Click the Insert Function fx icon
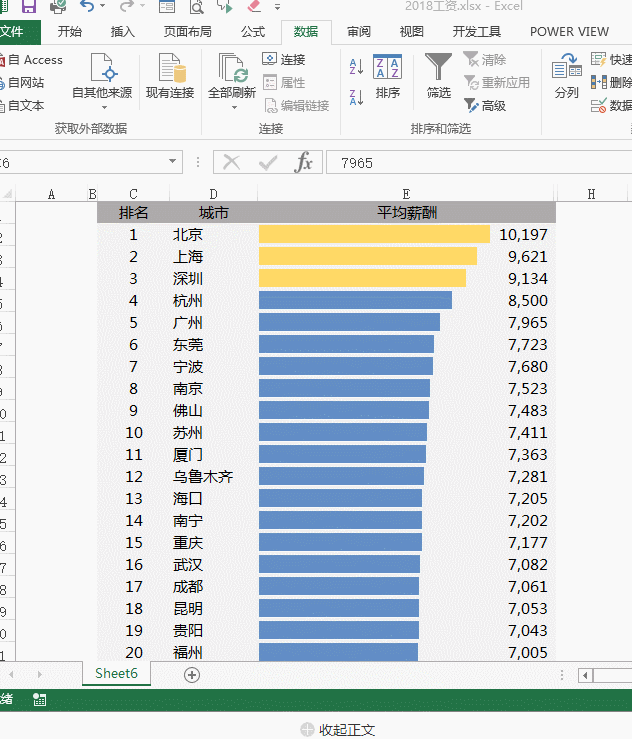The height and width of the screenshot is (739, 632). [303, 162]
